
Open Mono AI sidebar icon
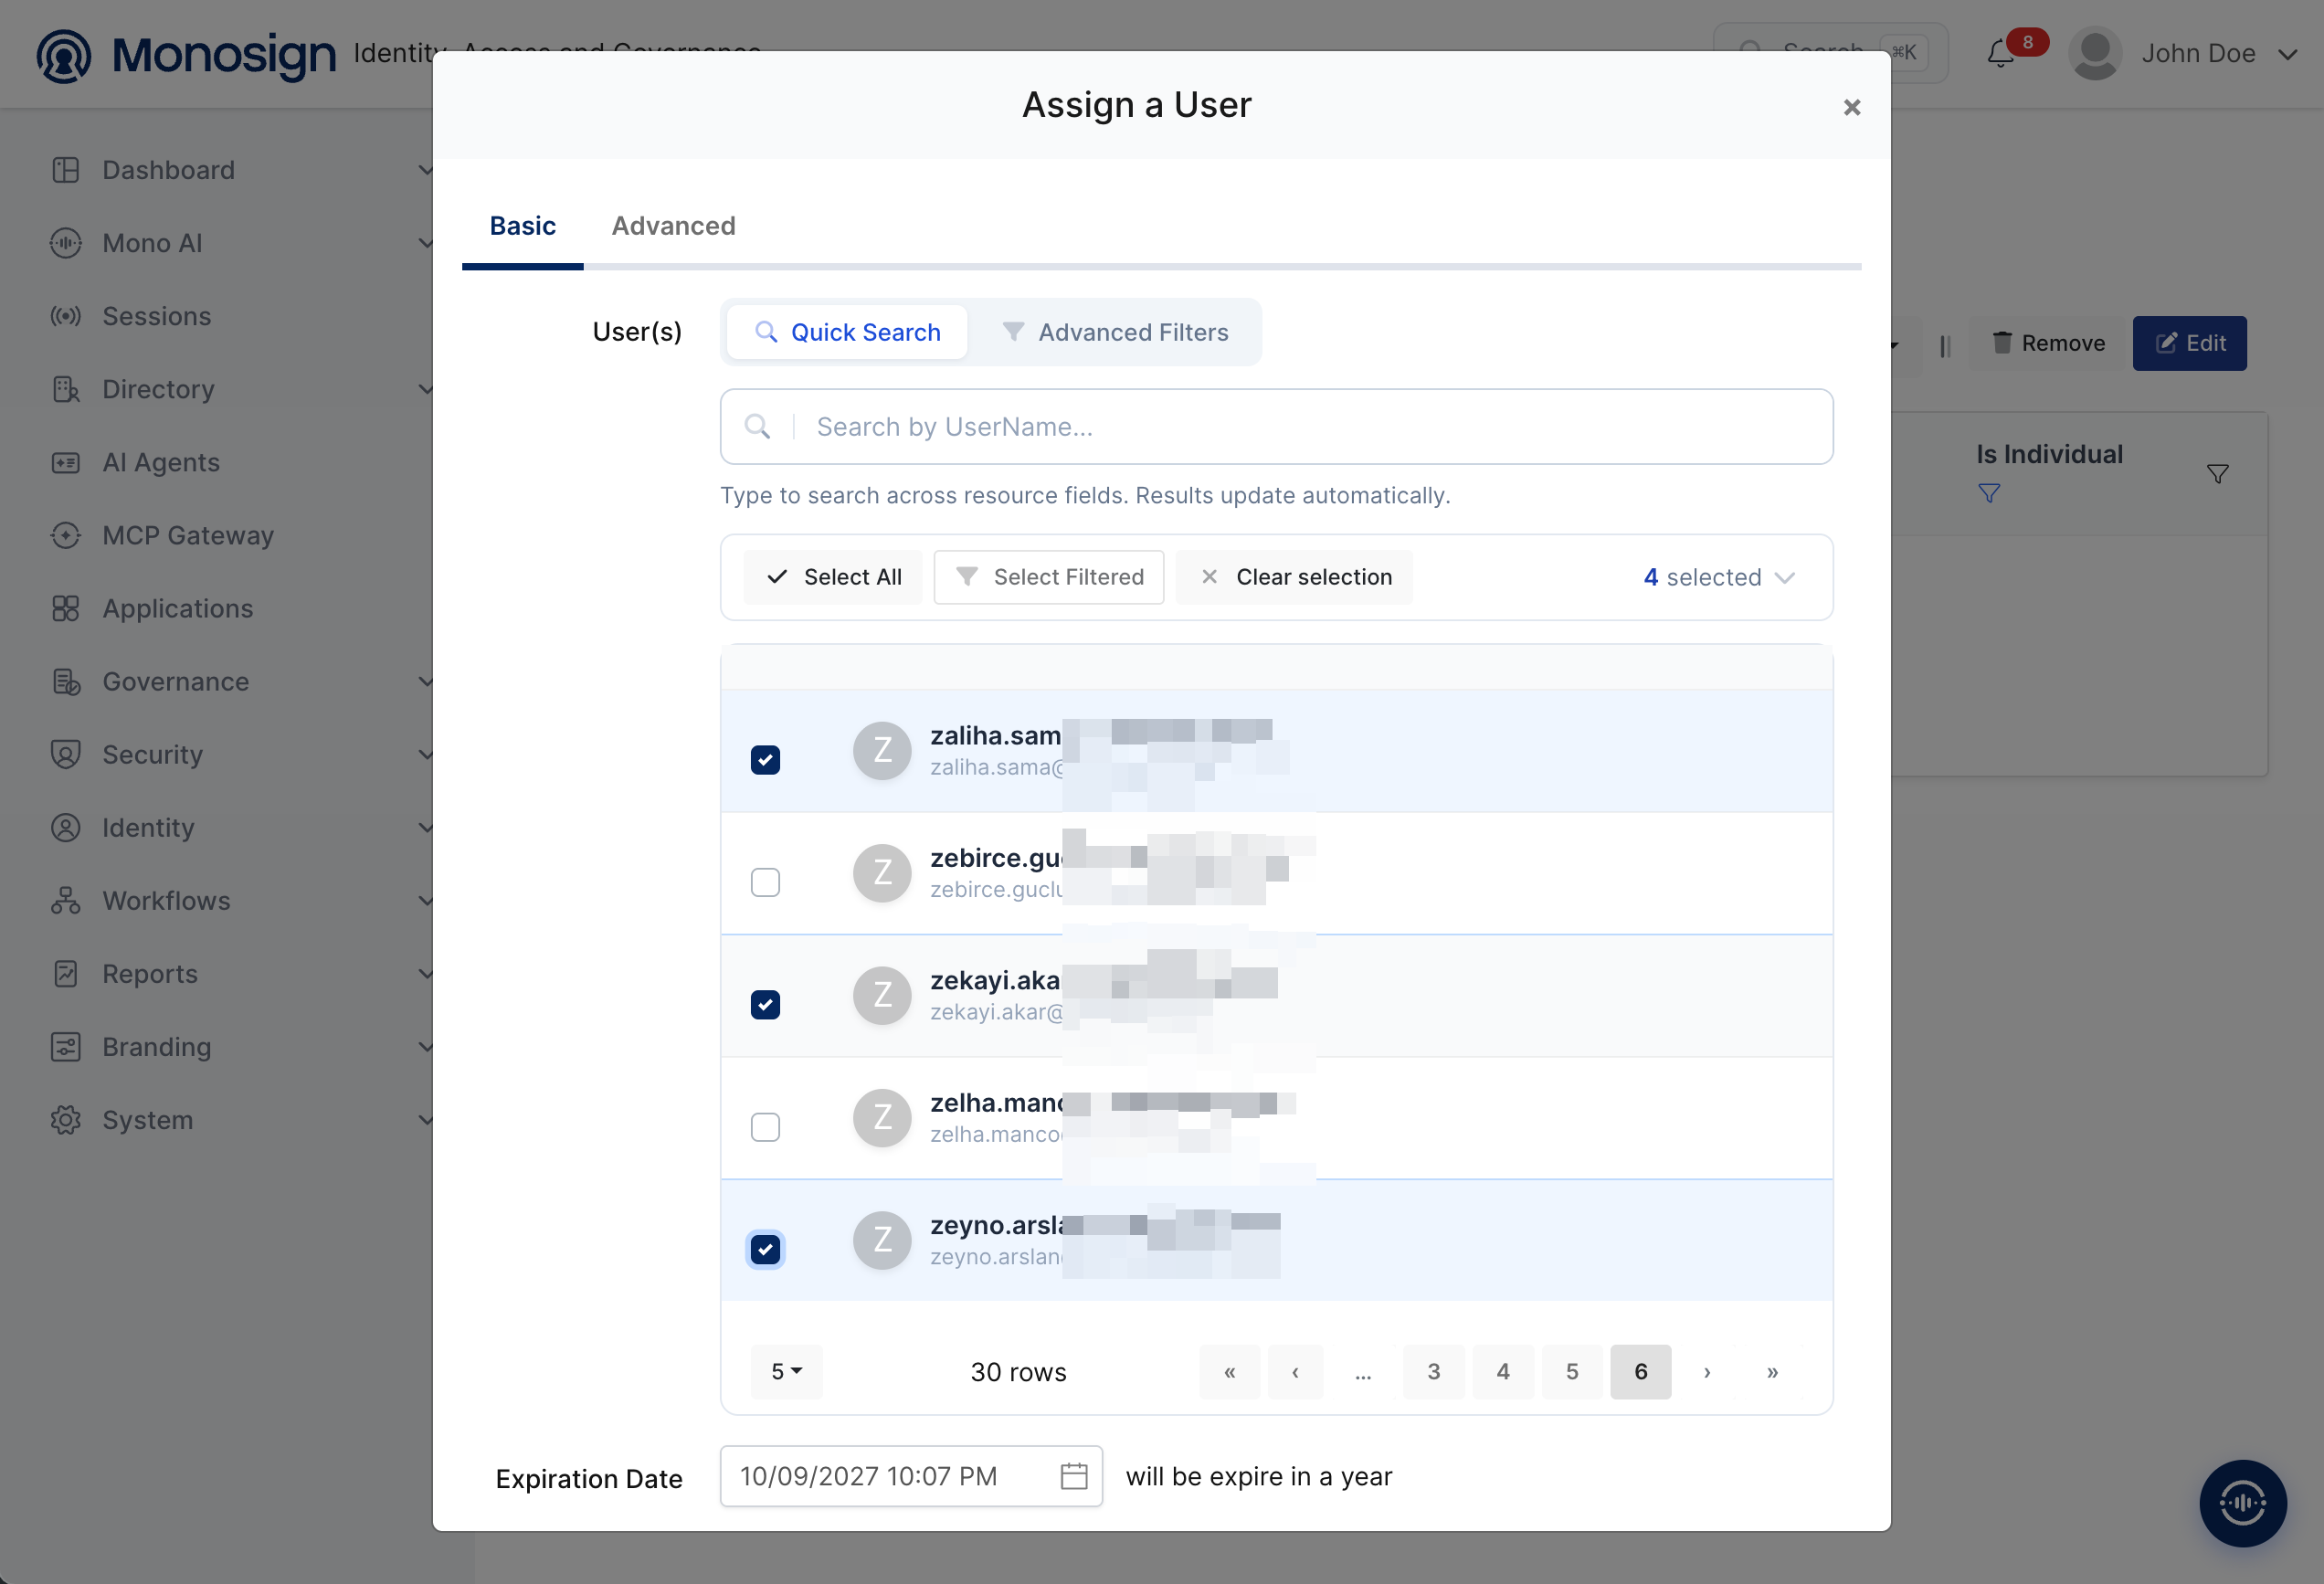[x=66, y=243]
